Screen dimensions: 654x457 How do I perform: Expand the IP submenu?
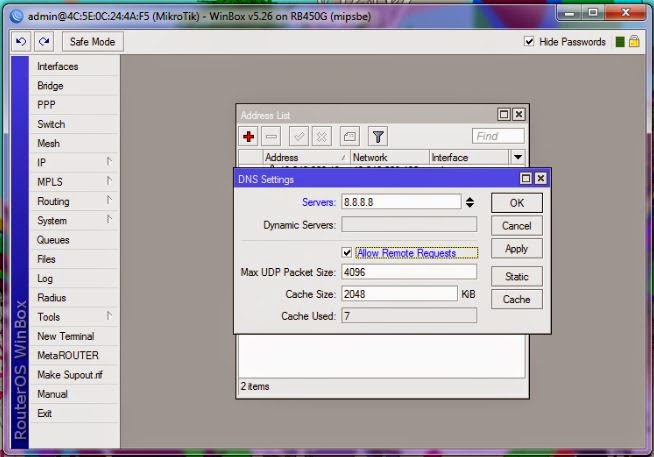(74, 162)
